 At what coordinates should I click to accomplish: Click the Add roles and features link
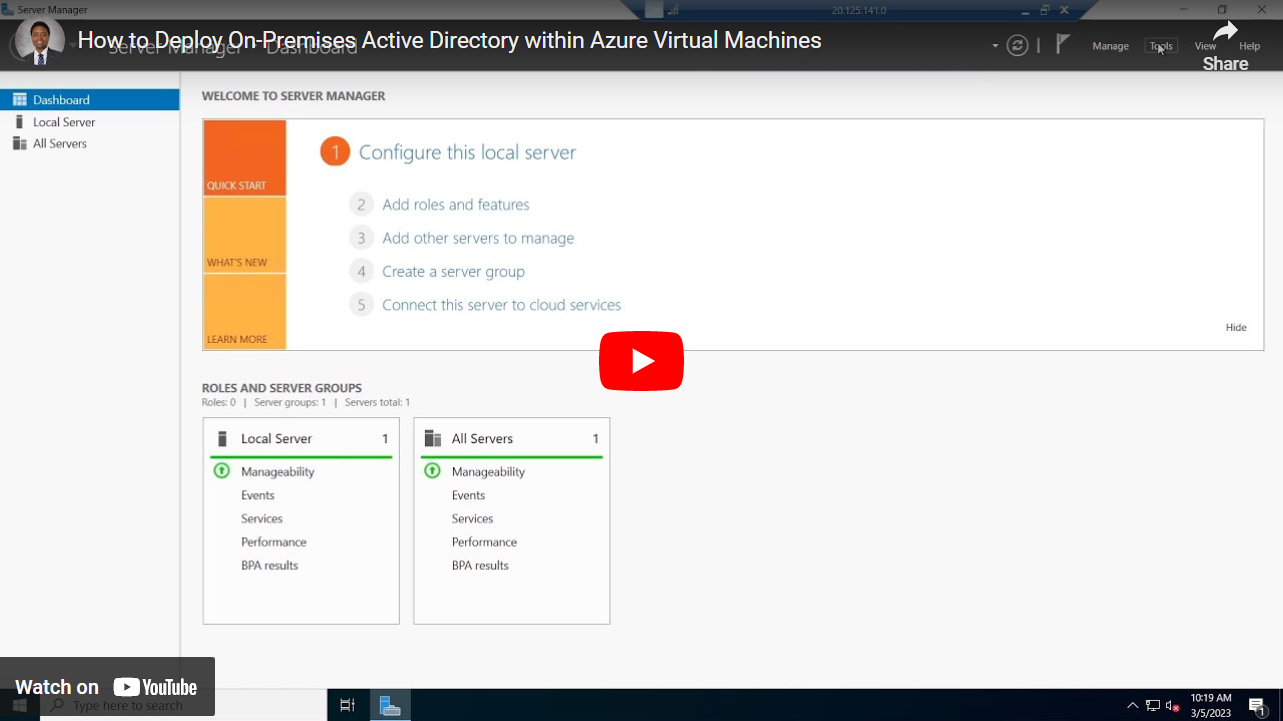tap(455, 204)
